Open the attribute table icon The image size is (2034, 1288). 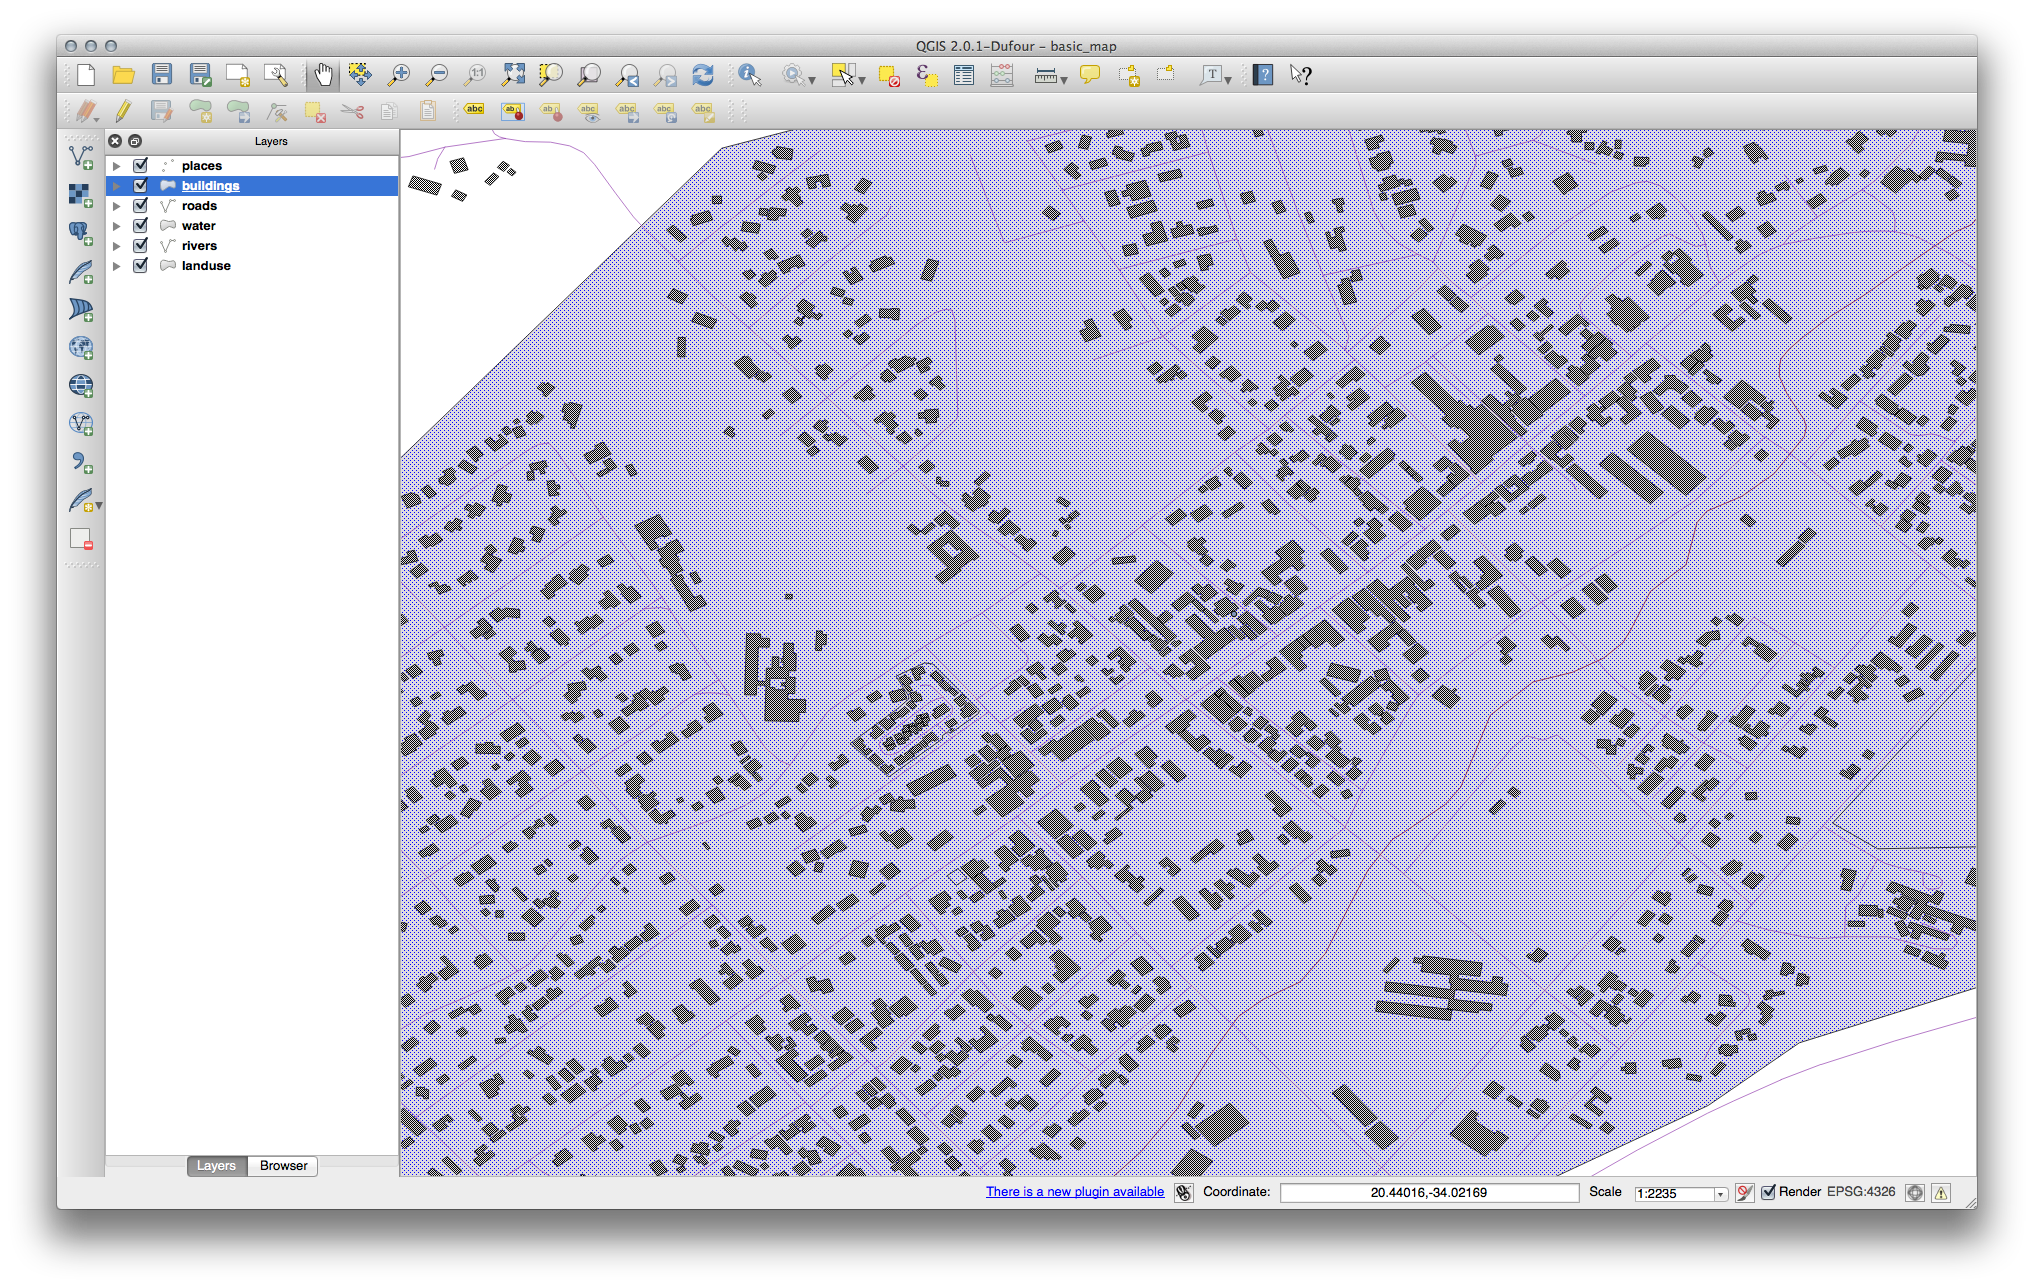point(964,75)
